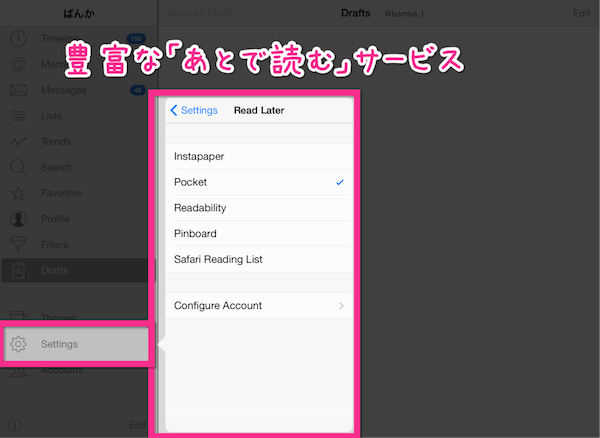Open Trends via the graph icon
The image size is (600, 438).
click(x=18, y=142)
